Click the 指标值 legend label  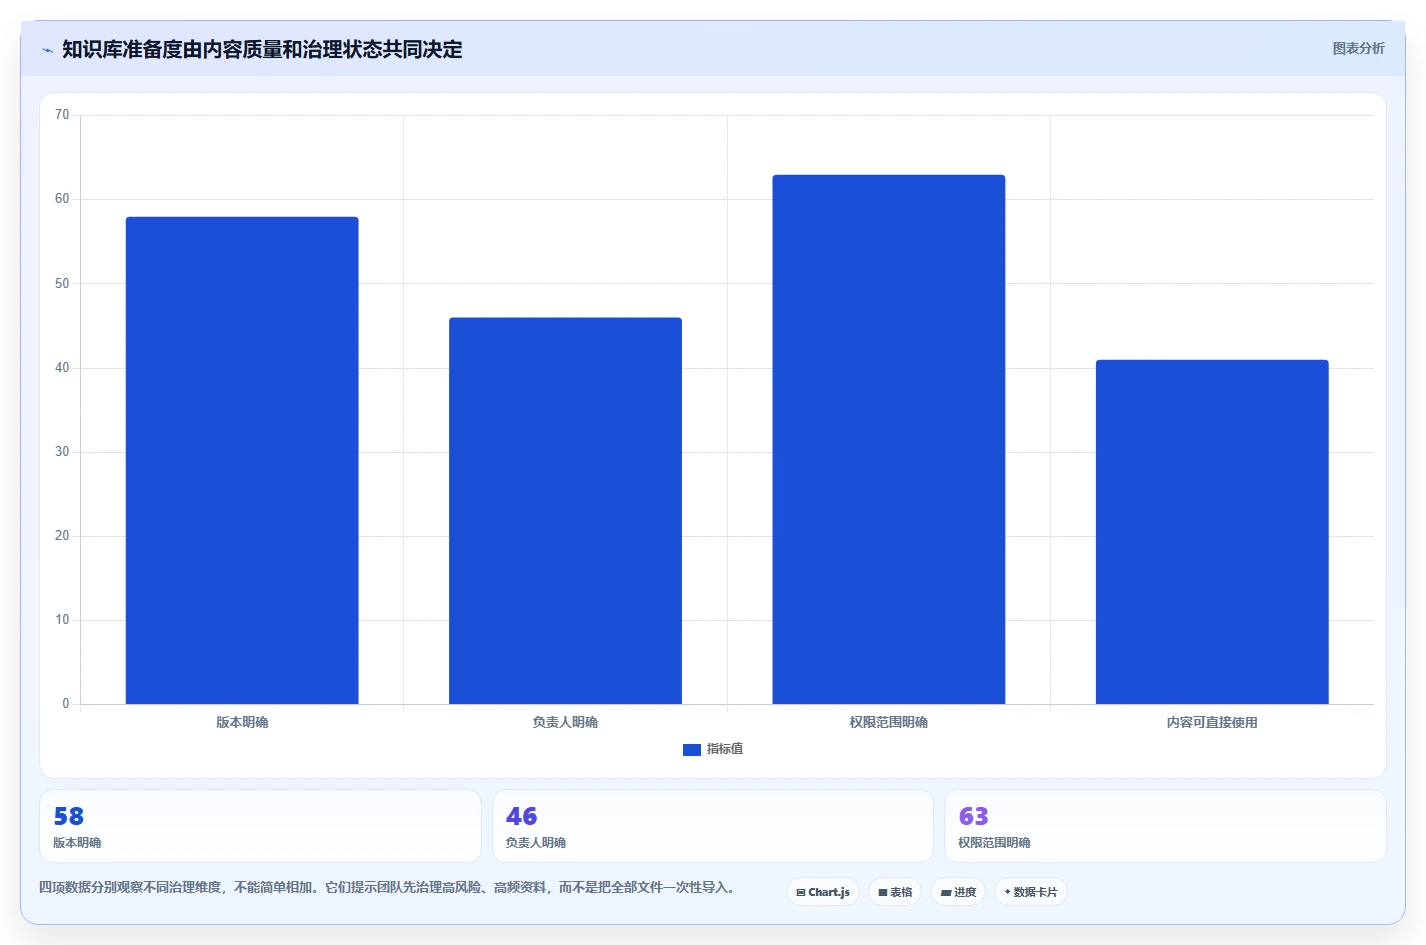click(x=725, y=749)
